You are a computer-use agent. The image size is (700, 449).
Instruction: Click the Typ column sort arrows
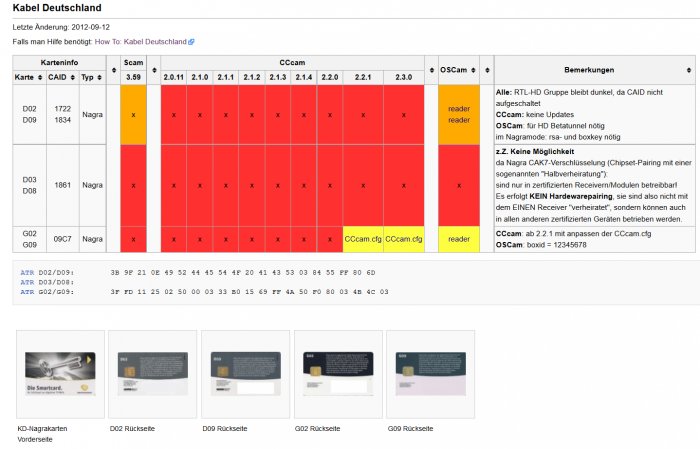click(100, 78)
